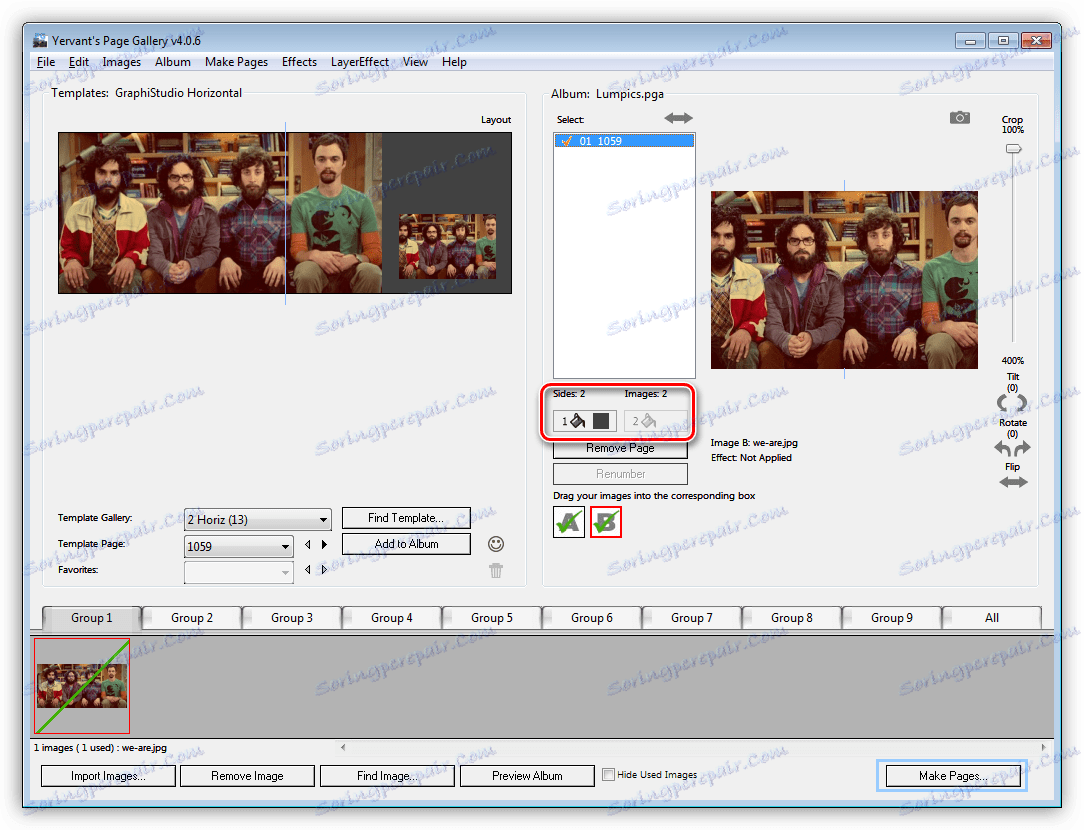Click the double arrow beside Select
This screenshot has width=1084, height=830.
[x=678, y=118]
